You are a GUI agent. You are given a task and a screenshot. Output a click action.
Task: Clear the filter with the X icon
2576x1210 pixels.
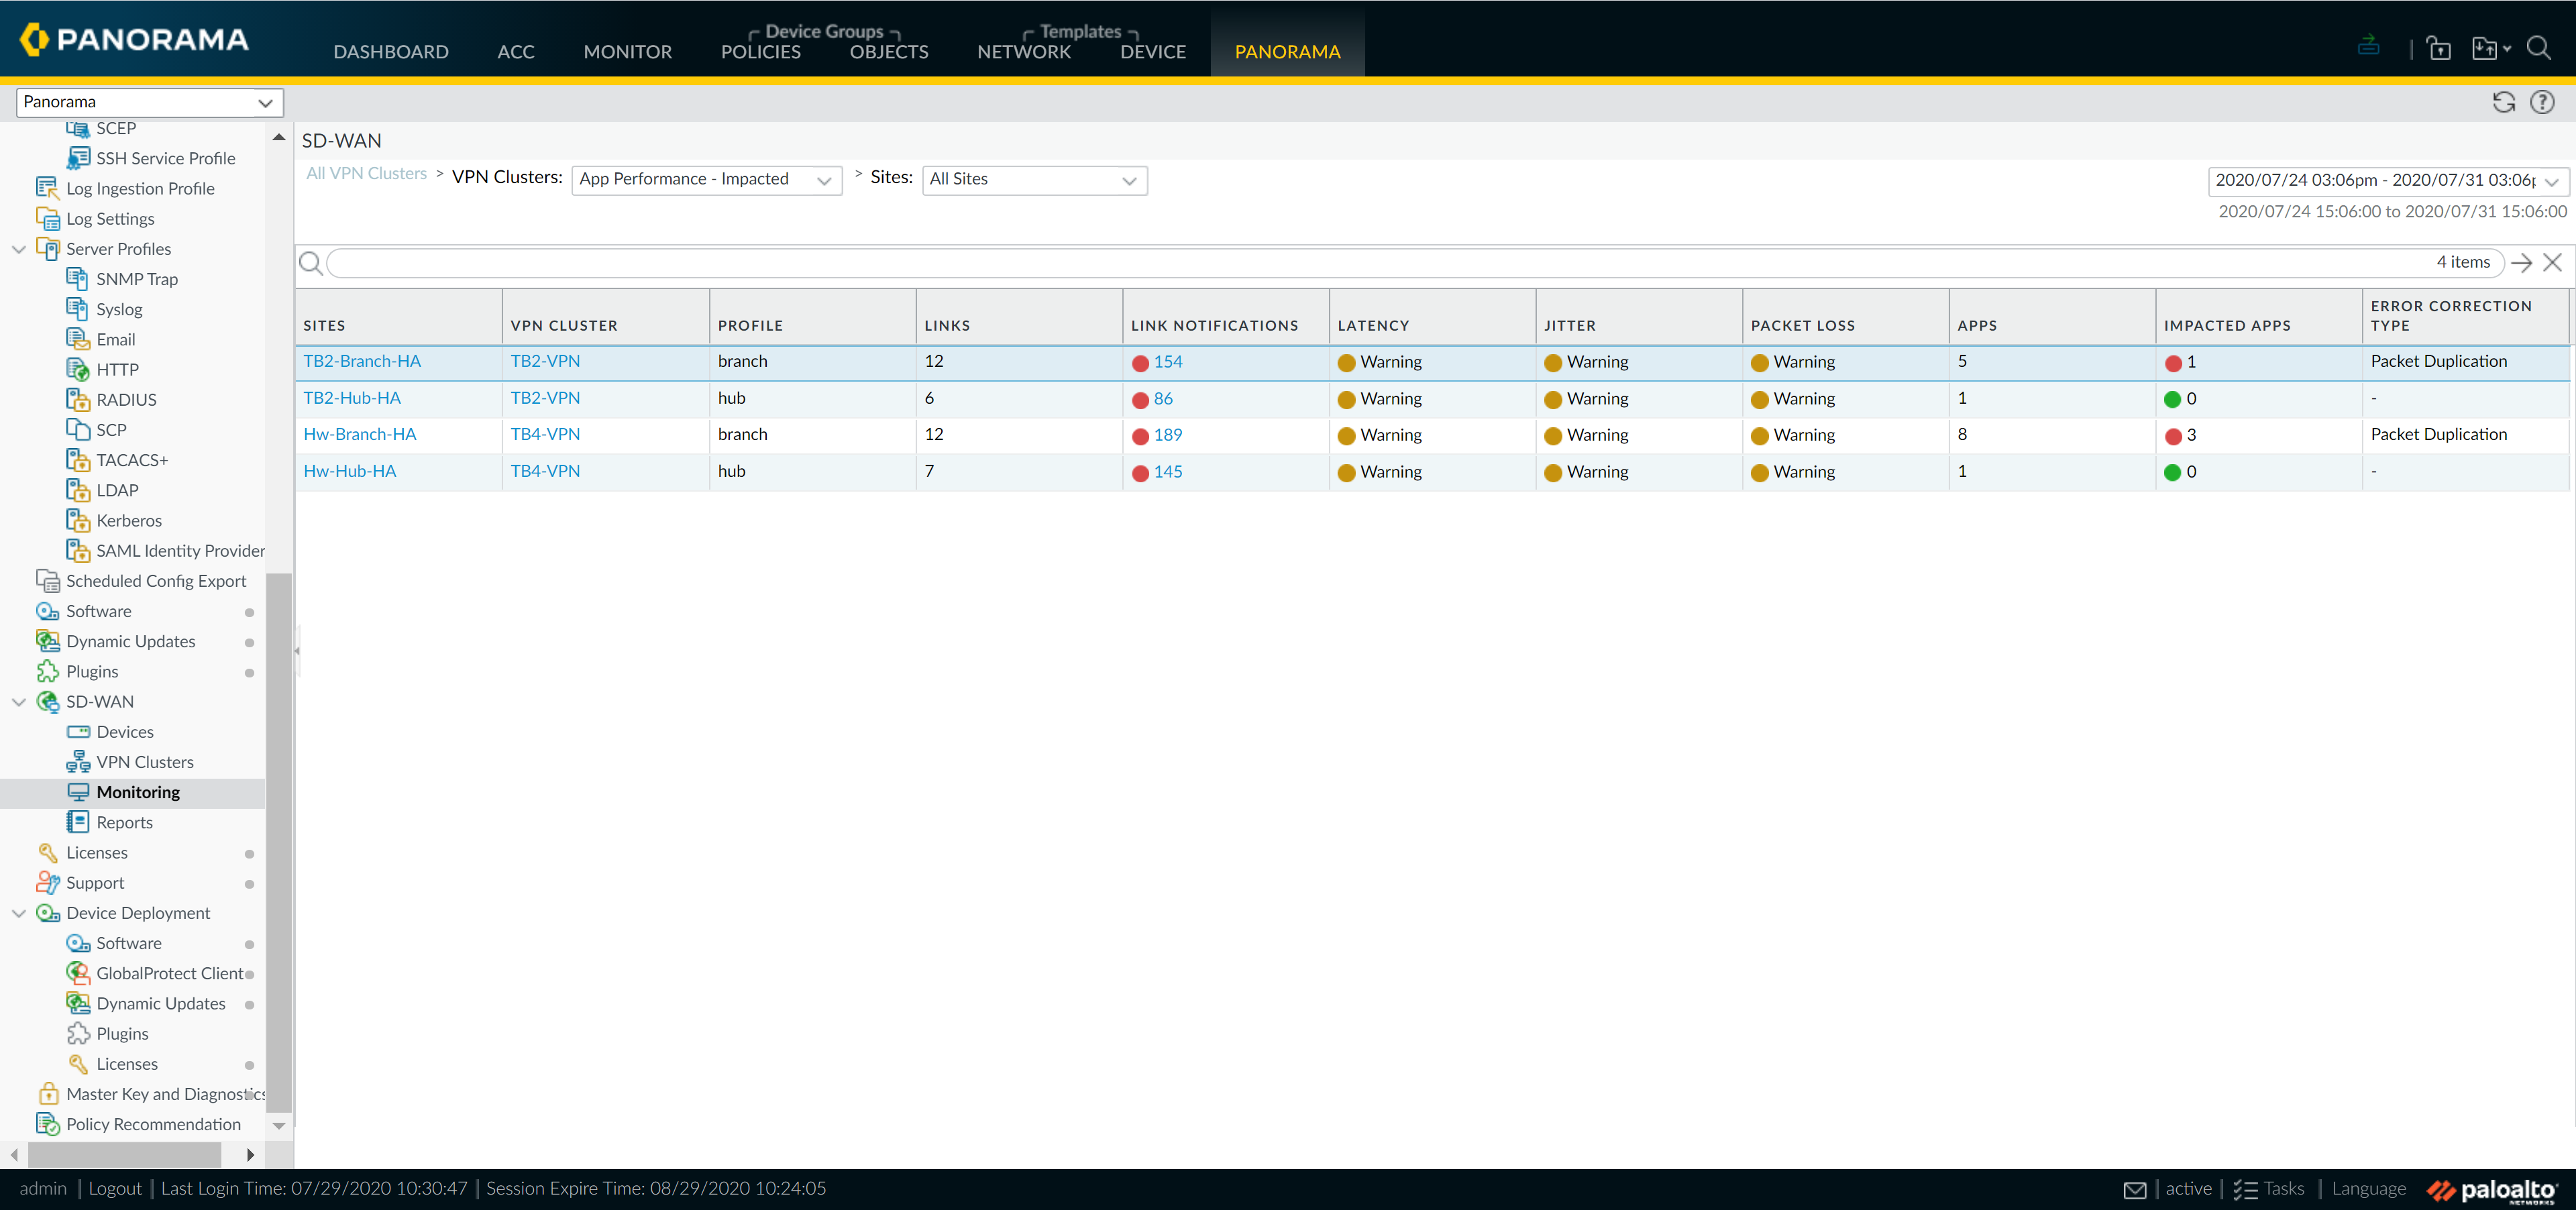(2552, 262)
